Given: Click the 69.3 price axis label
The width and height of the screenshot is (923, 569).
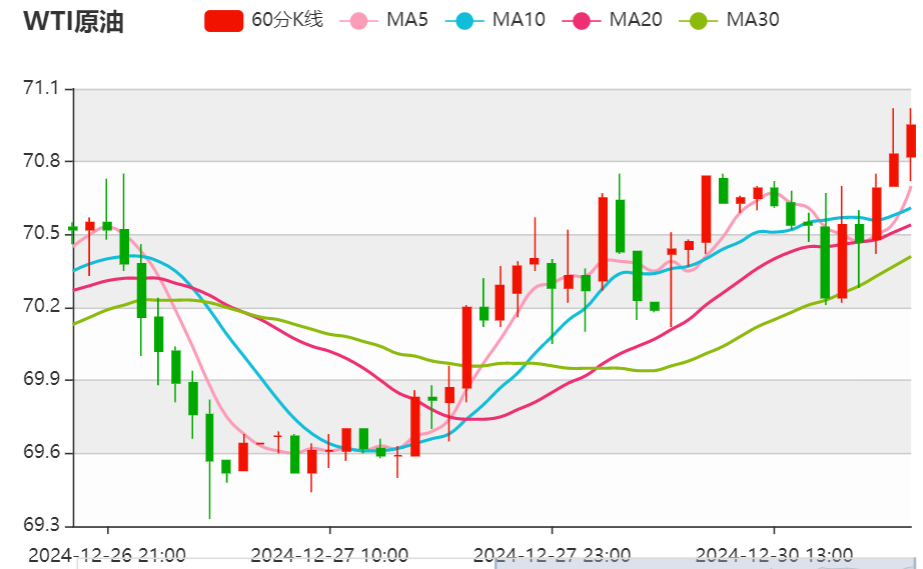Looking at the screenshot, I should pyautogui.click(x=42, y=526).
